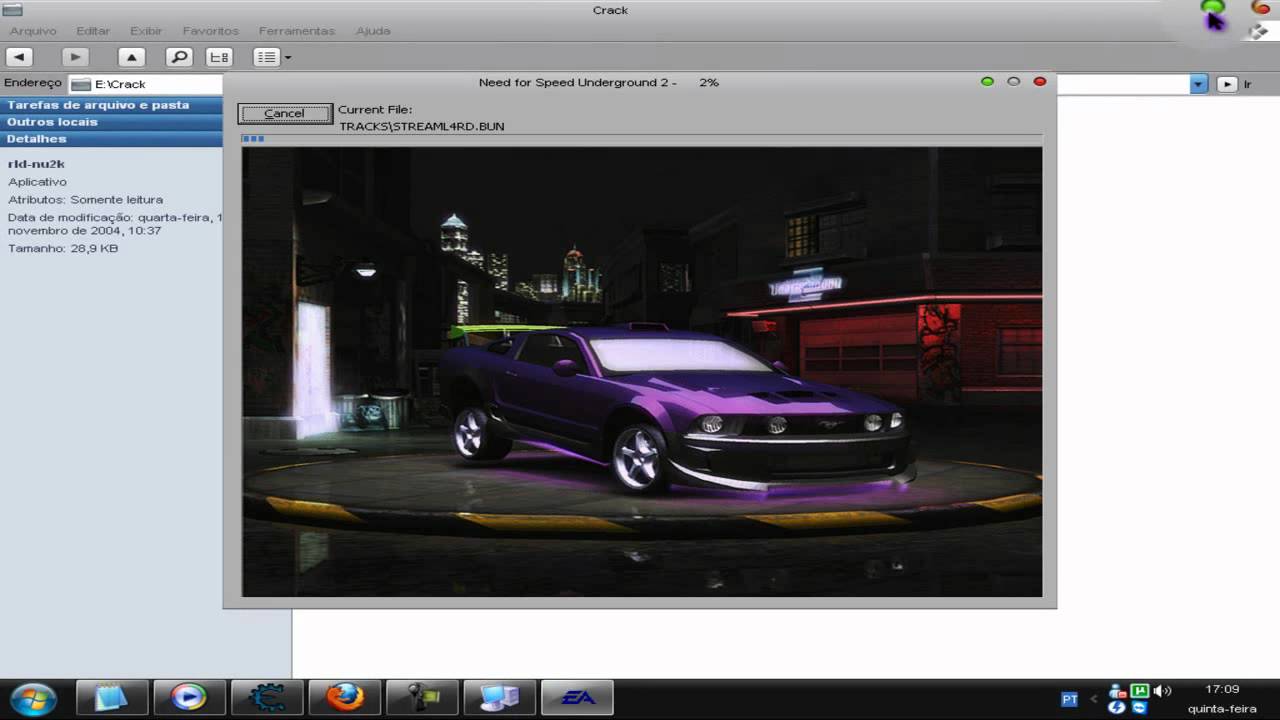Collapse the Outros locais panel
This screenshot has height=720, width=1280.
[x=111, y=122]
